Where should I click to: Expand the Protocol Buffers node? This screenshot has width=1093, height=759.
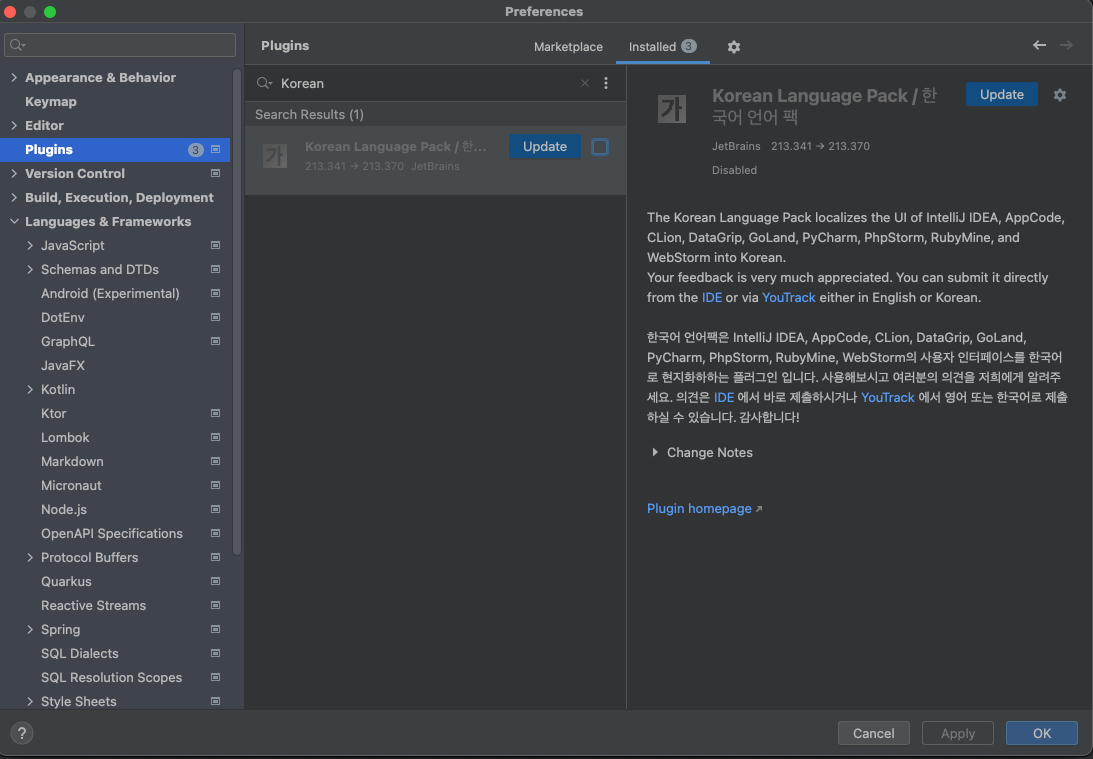click(30, 558)
